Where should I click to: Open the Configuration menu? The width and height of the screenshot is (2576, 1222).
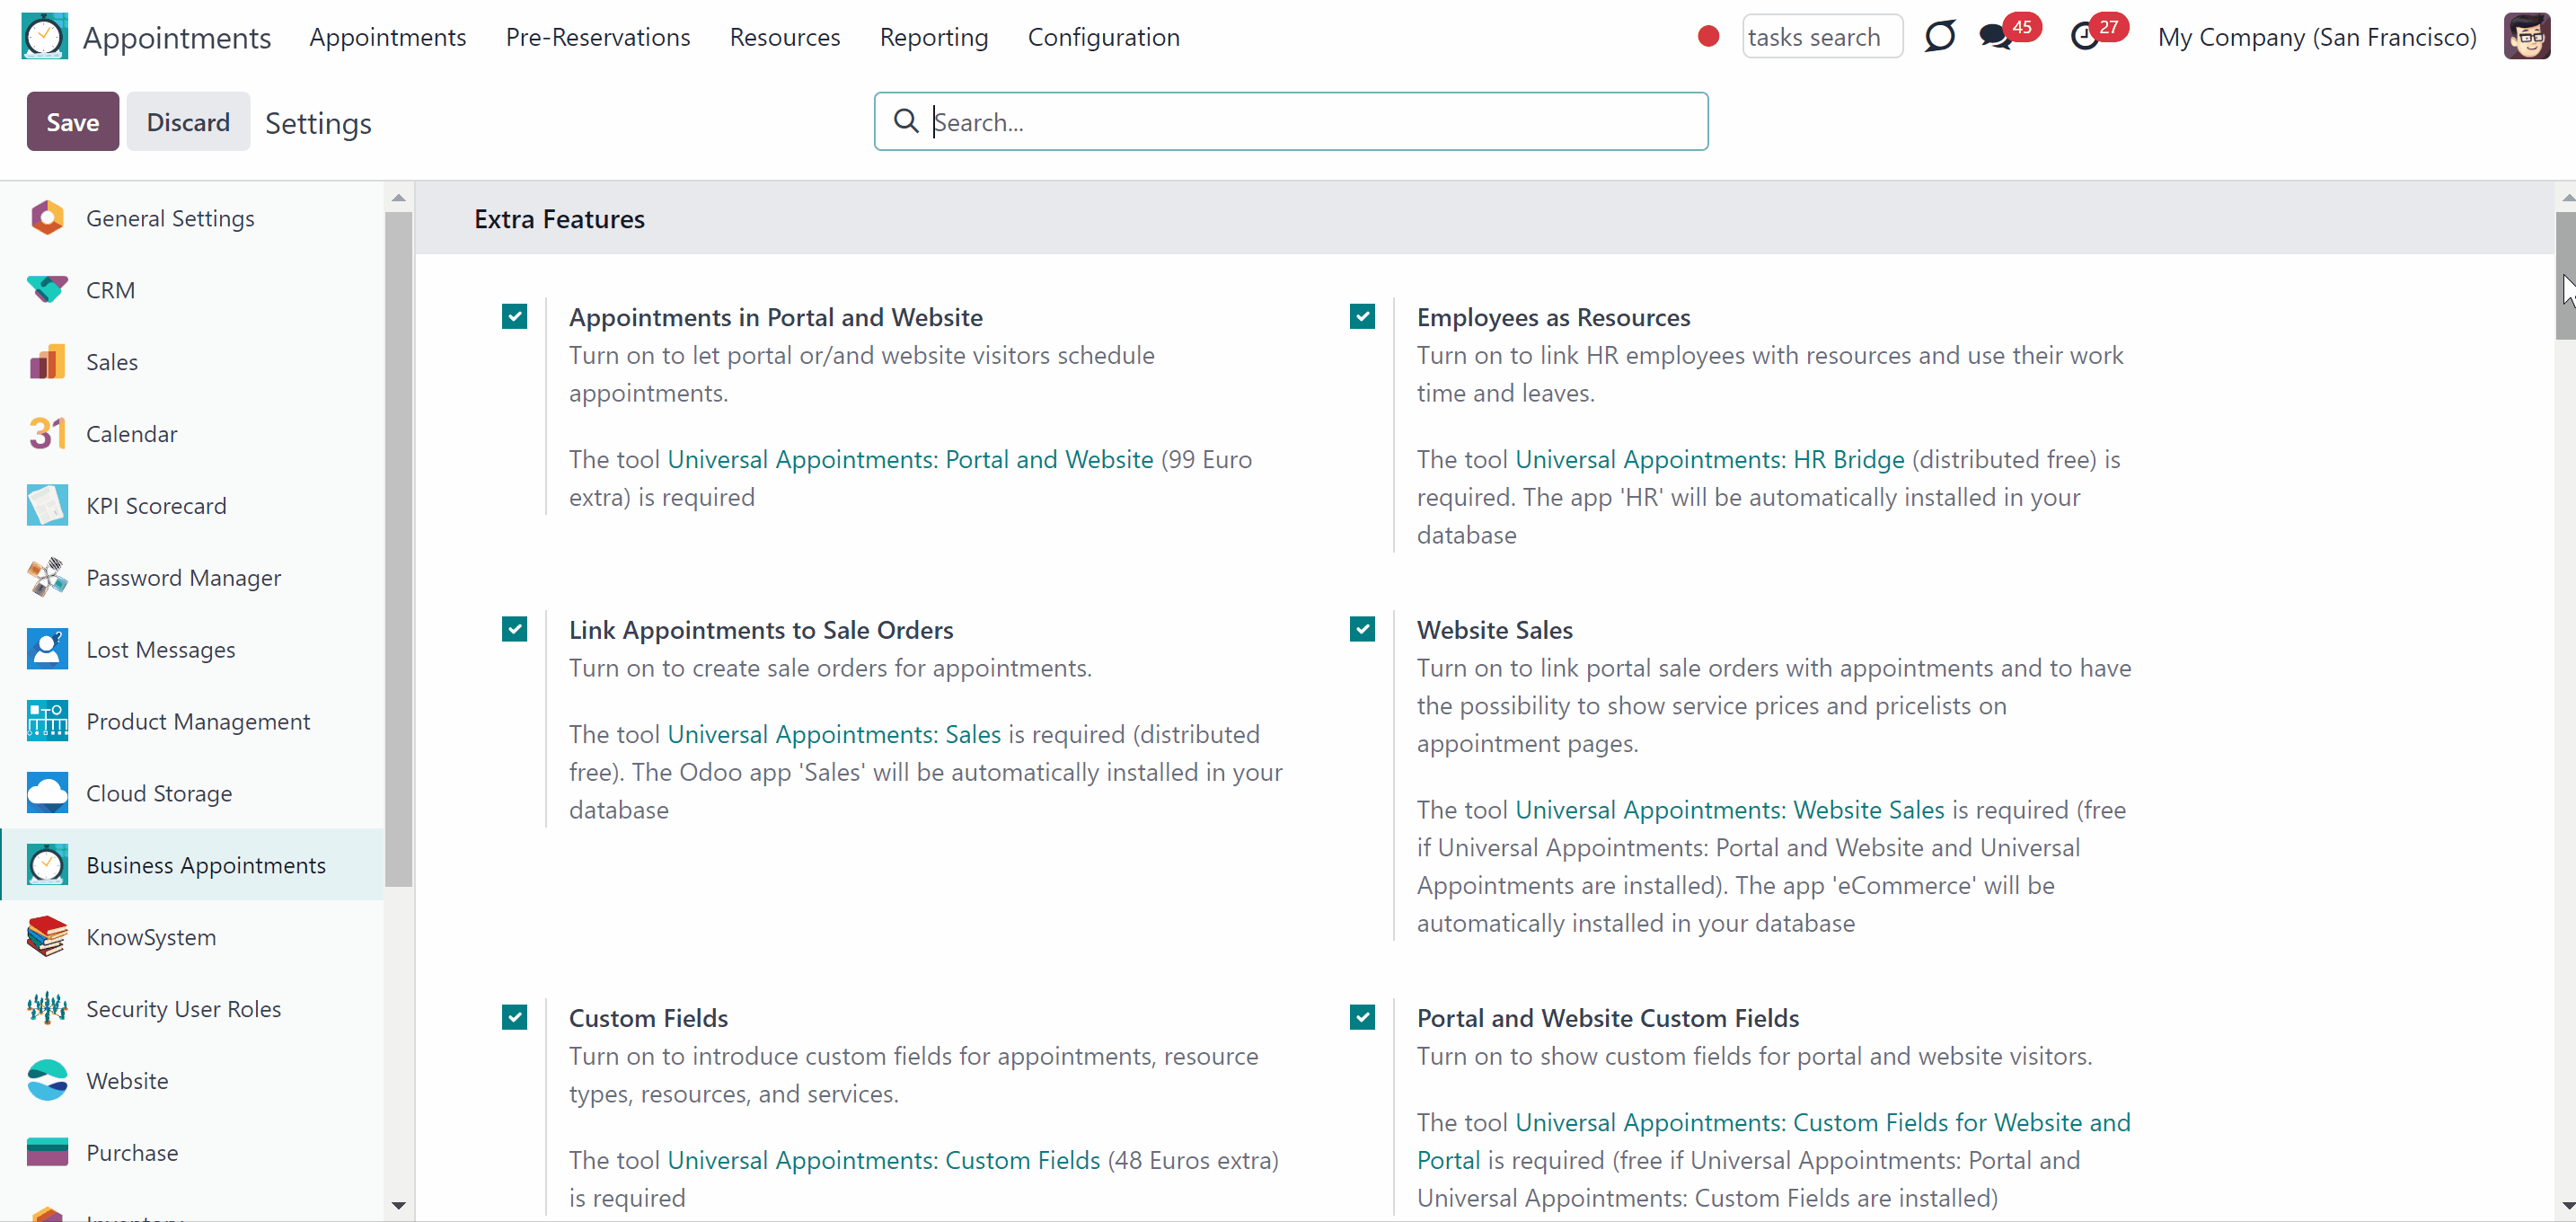[x=1103, y=37]
